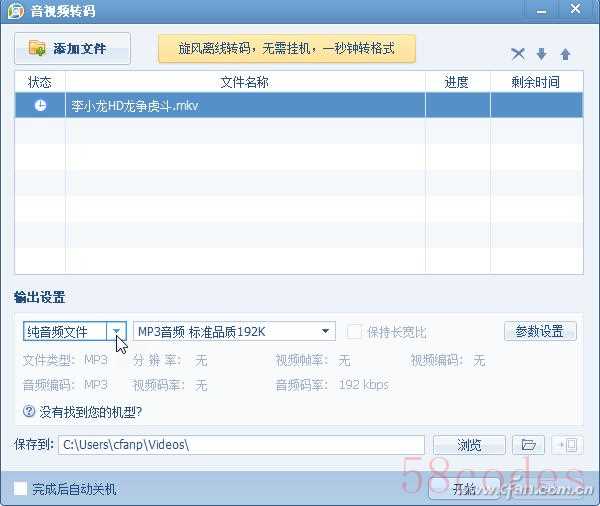Image resolution: width=600 pixels, height=506 pixels.
Task: Open the MP3音频 标准品质192K dropdown
Action: (x=326, y=332)
